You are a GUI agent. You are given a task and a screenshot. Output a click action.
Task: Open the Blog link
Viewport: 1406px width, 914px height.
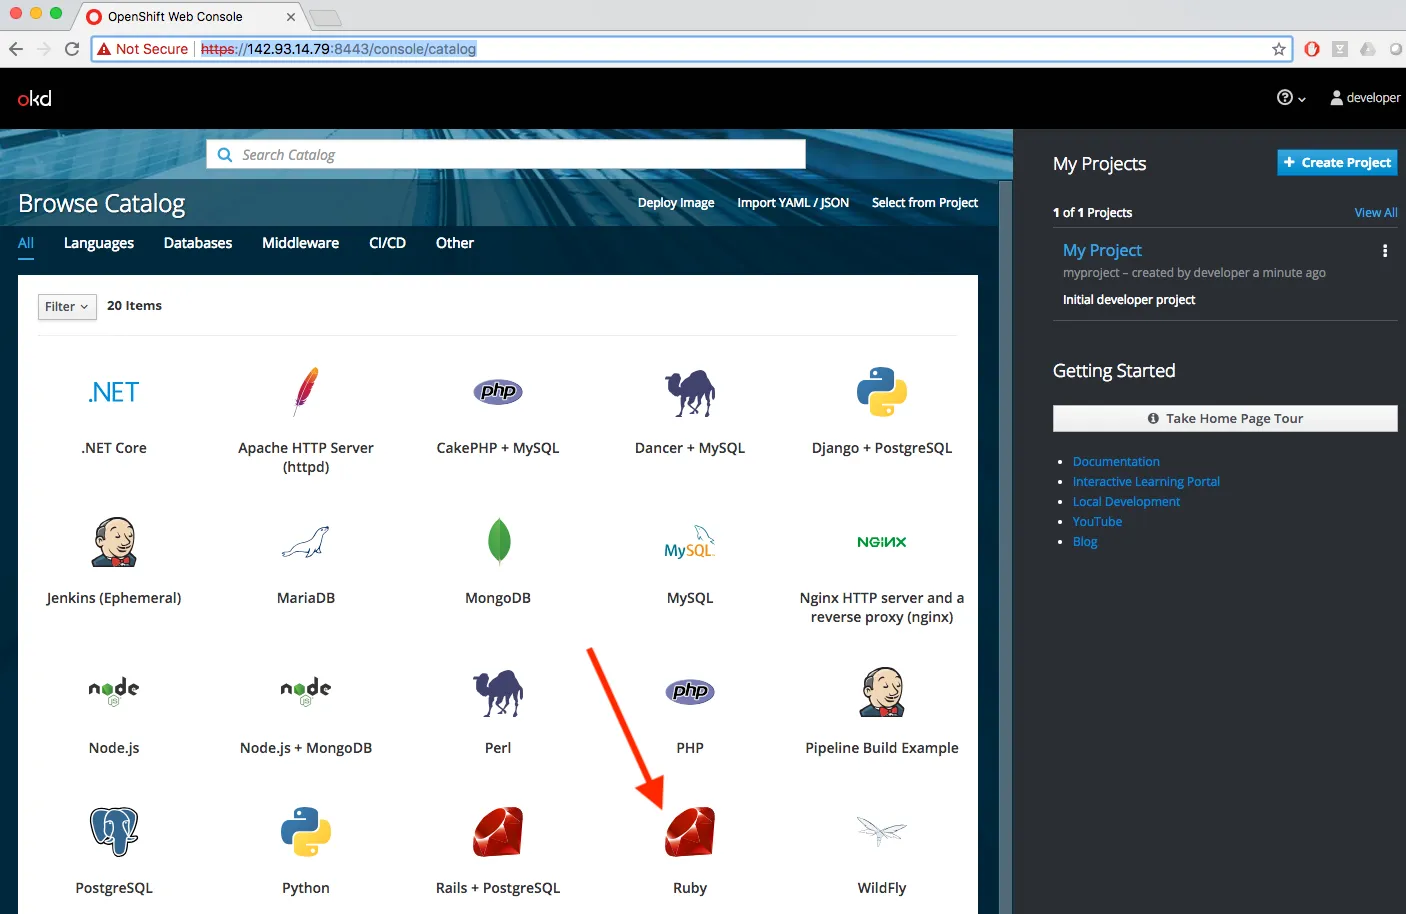(x=1085, y=542)
